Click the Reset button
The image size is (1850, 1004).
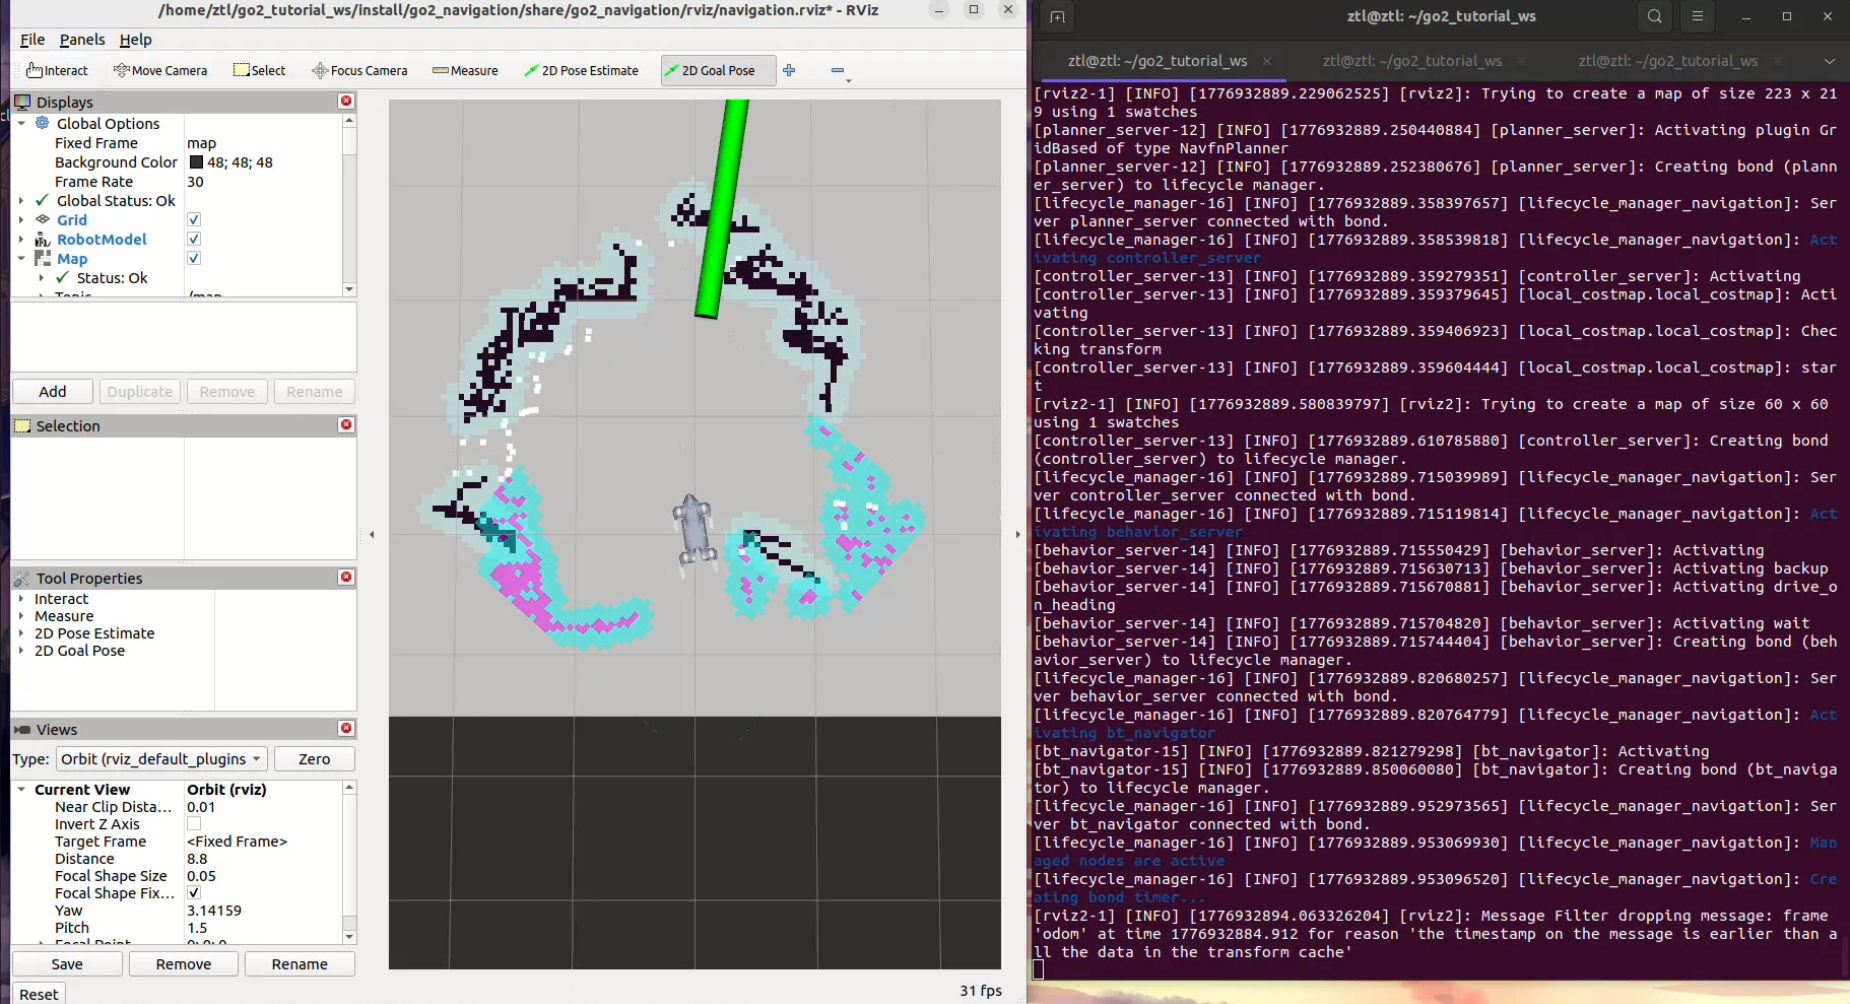click(39, 993)
